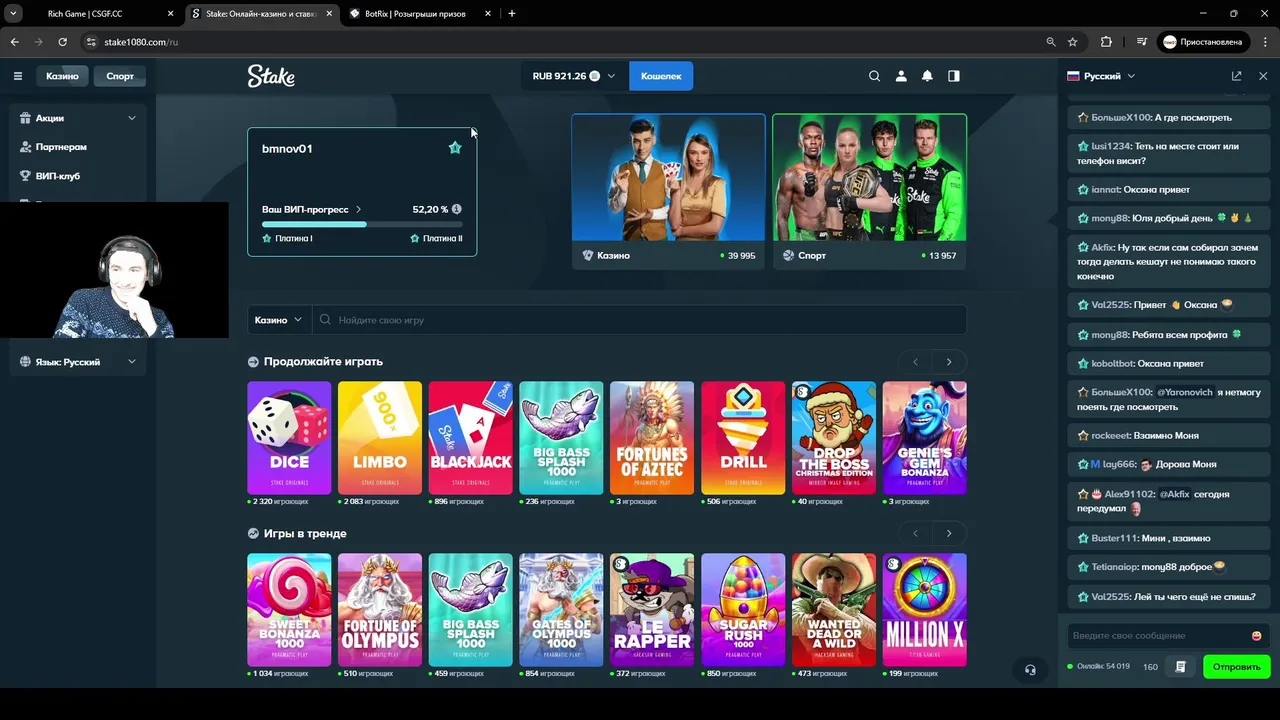Open the user profile icon
The image size is (1280, 720).
click(x=901, y=76)
